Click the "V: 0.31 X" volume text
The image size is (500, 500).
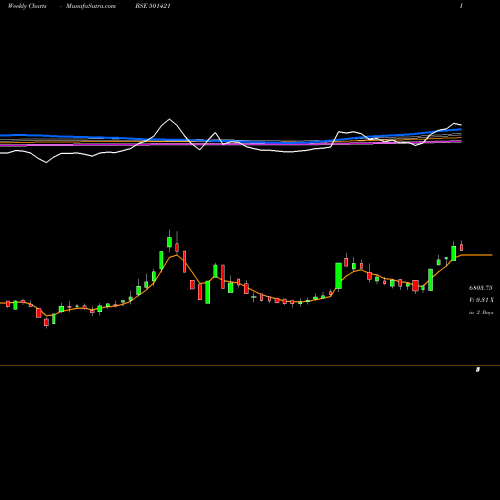[481, 300]
